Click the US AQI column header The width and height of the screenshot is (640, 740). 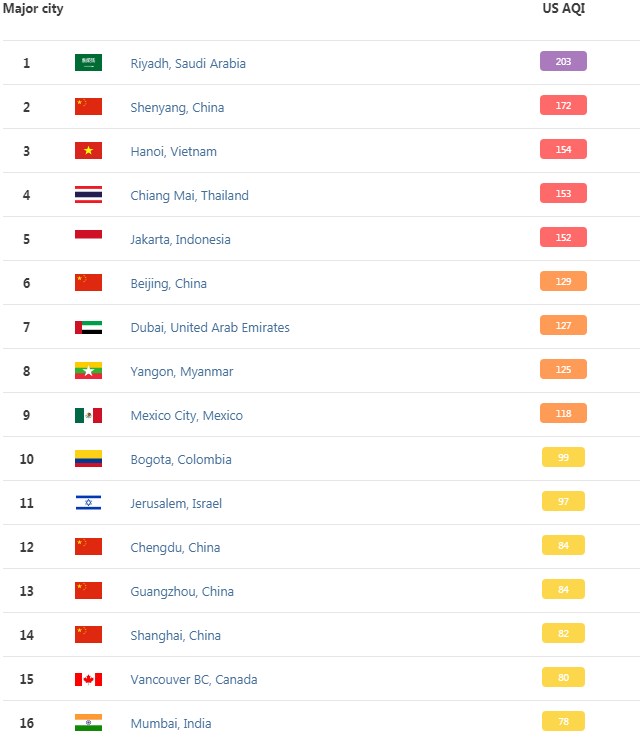click(563, 8)
